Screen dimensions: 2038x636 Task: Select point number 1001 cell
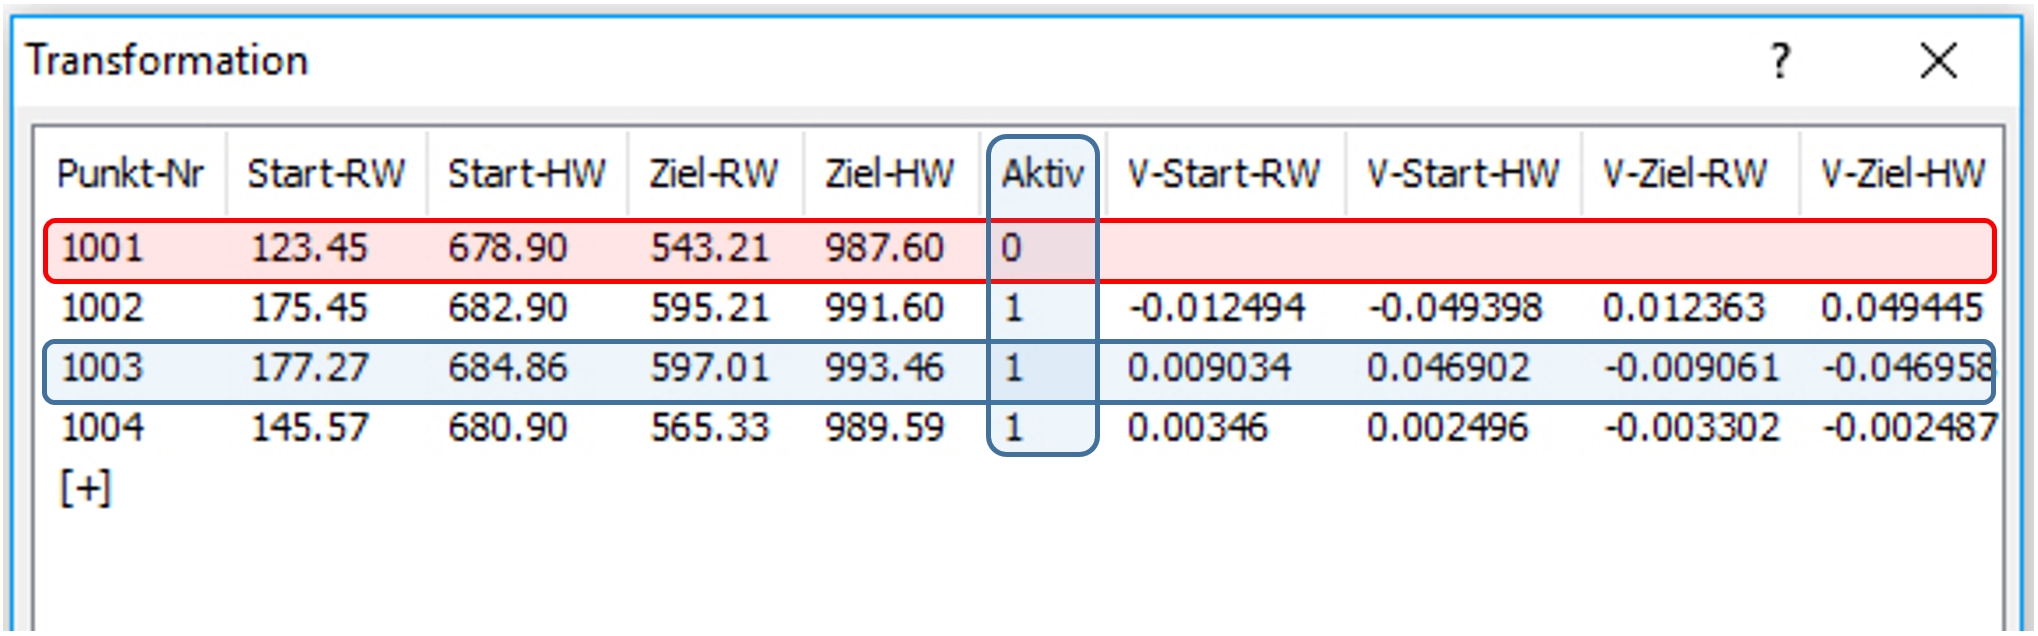pos(103,247)
